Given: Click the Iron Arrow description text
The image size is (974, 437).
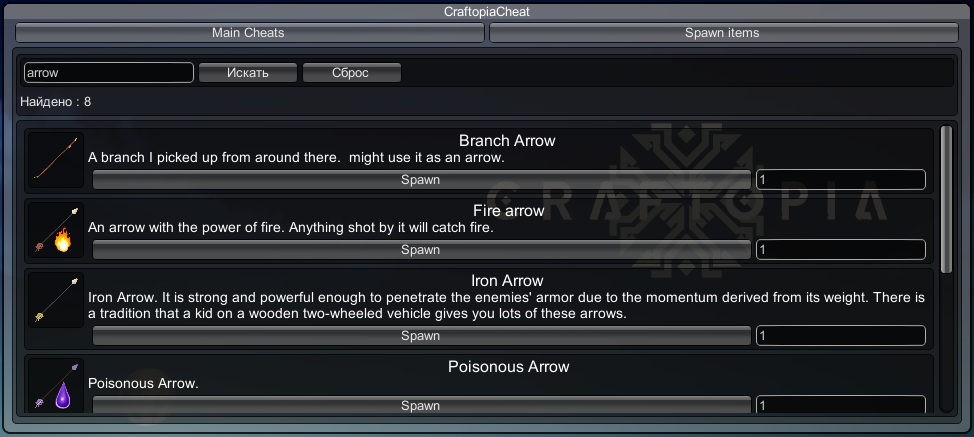Looking at the screenshot, I should pos(507,305).
